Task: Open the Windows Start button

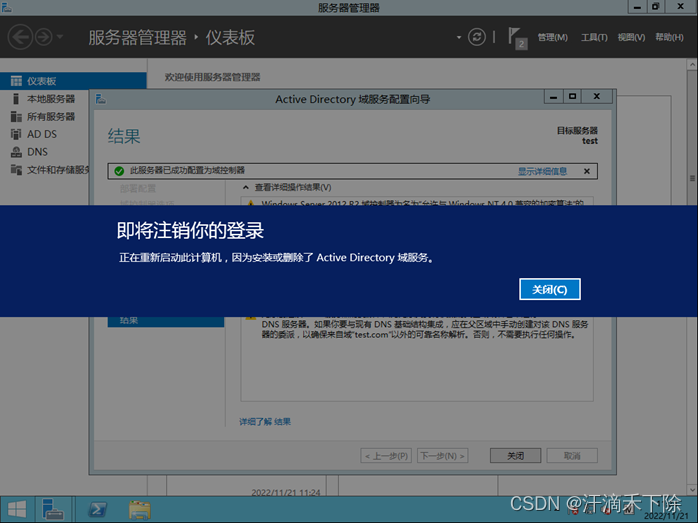Action: click(x=17, y=509)
